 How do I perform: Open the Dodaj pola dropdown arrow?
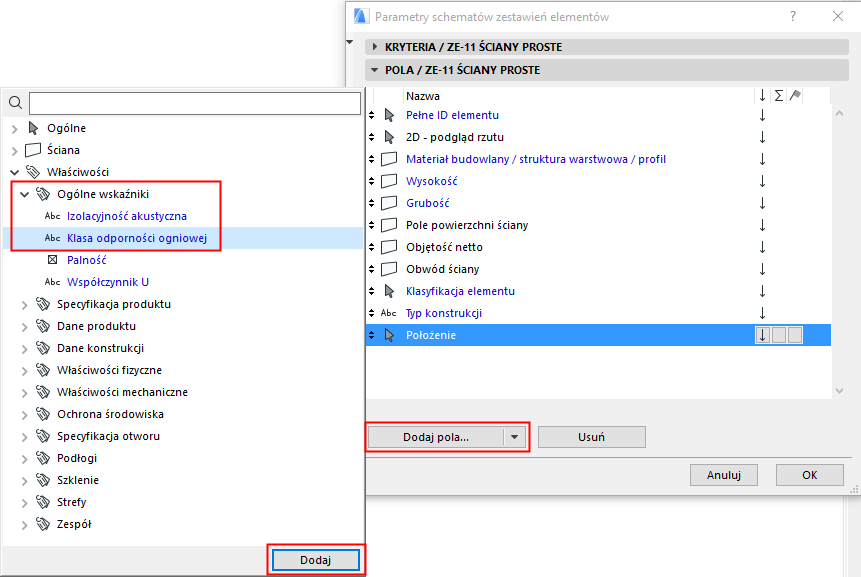515,437
